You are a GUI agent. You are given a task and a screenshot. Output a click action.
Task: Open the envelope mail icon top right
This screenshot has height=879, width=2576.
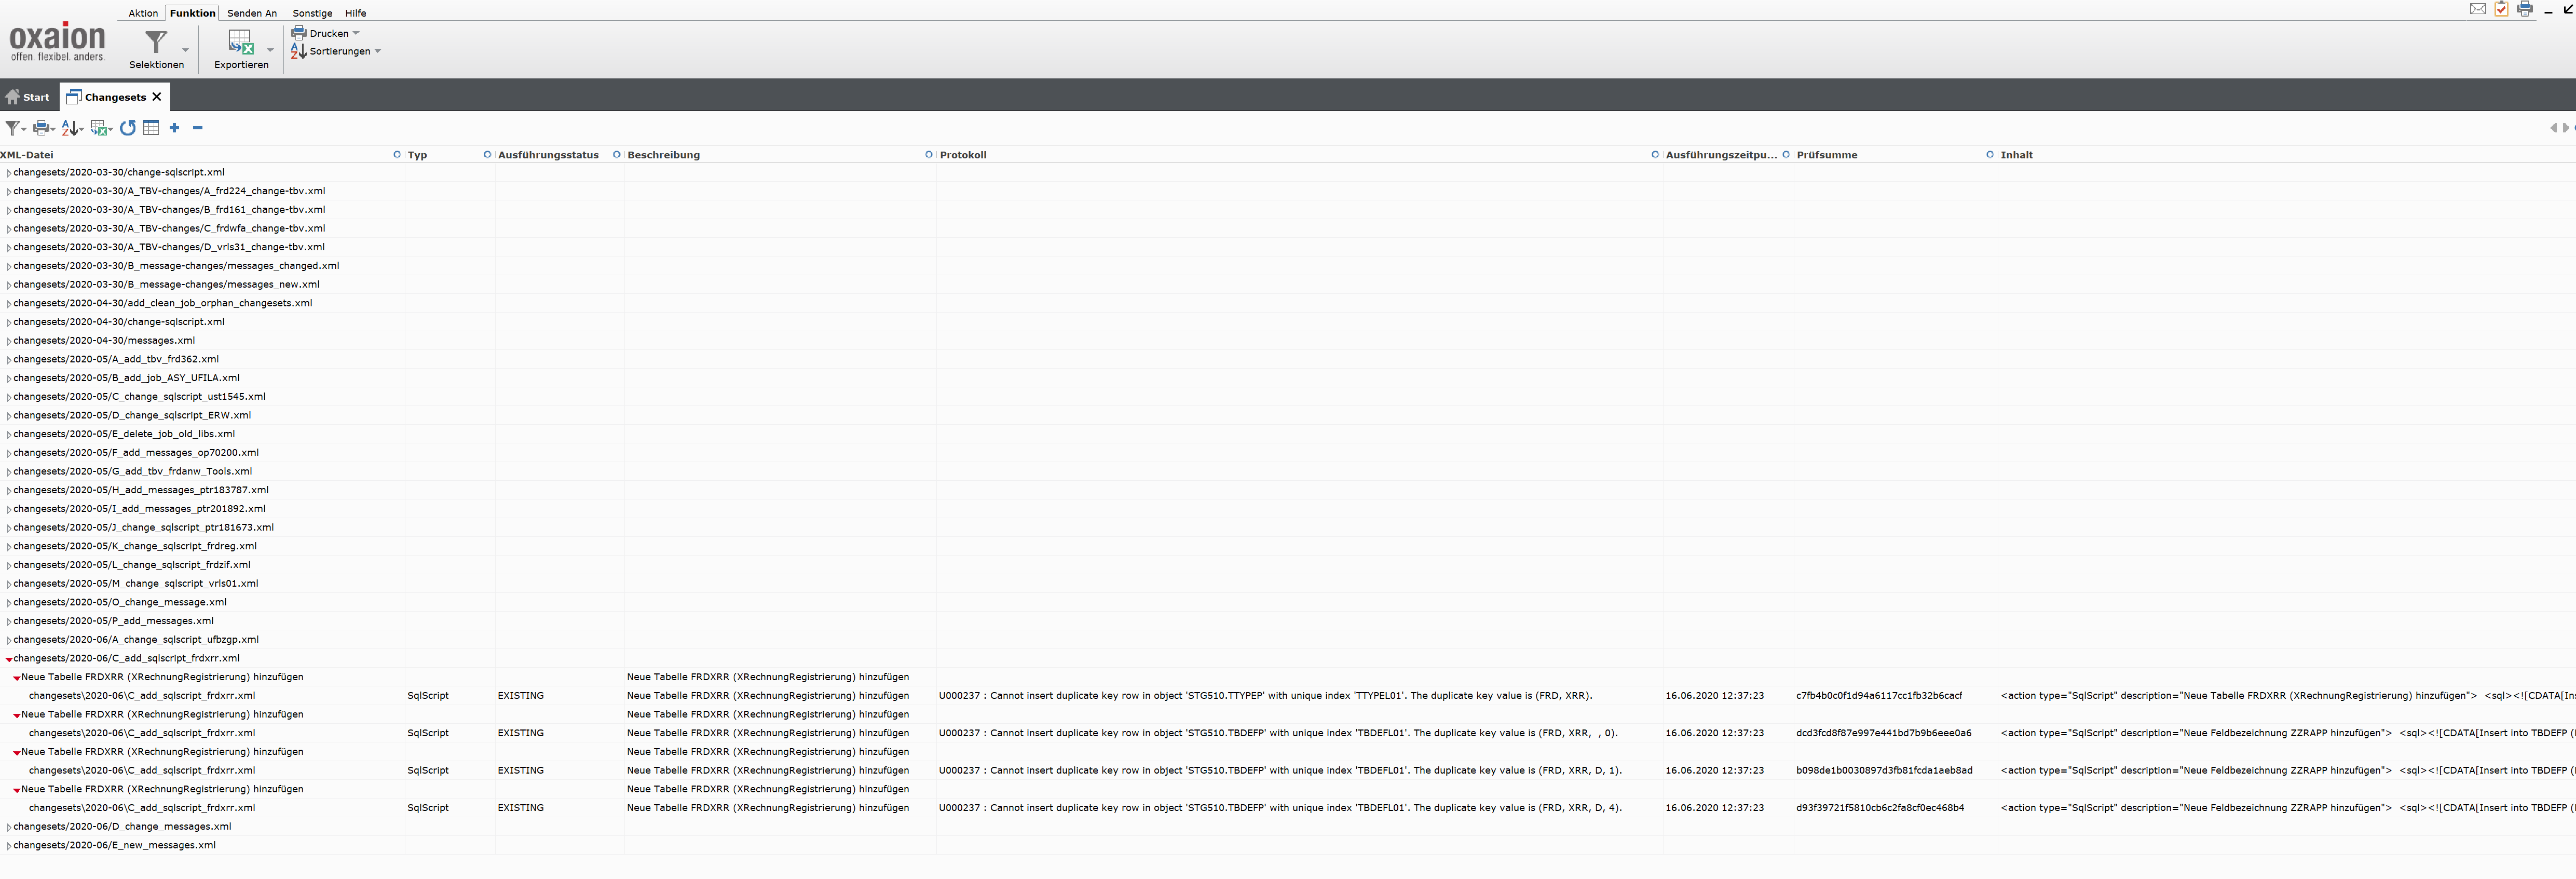point(2477,9)
